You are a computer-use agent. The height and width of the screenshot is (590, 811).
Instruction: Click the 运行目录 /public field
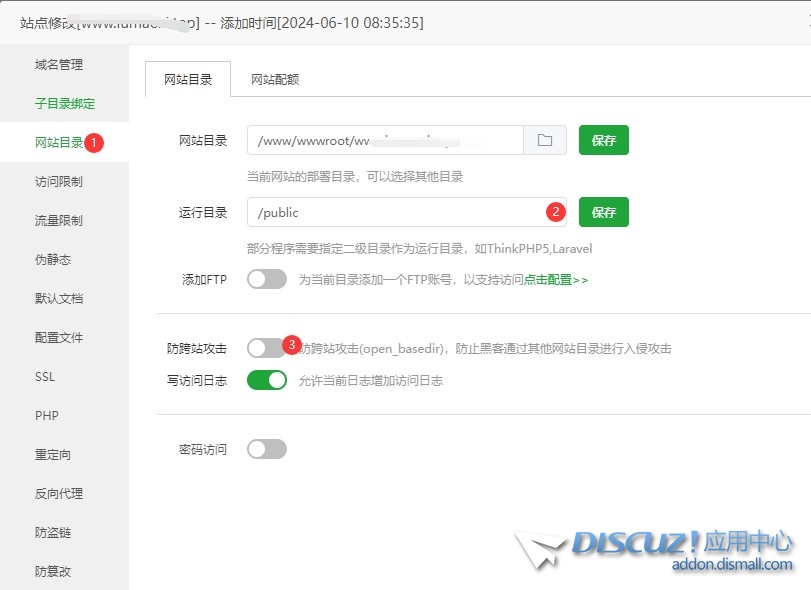click(x=395, y=212)
